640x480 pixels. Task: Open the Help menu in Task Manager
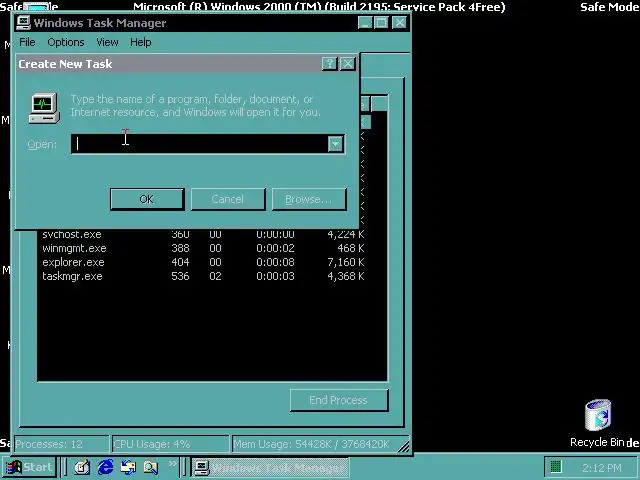(141, 42)
